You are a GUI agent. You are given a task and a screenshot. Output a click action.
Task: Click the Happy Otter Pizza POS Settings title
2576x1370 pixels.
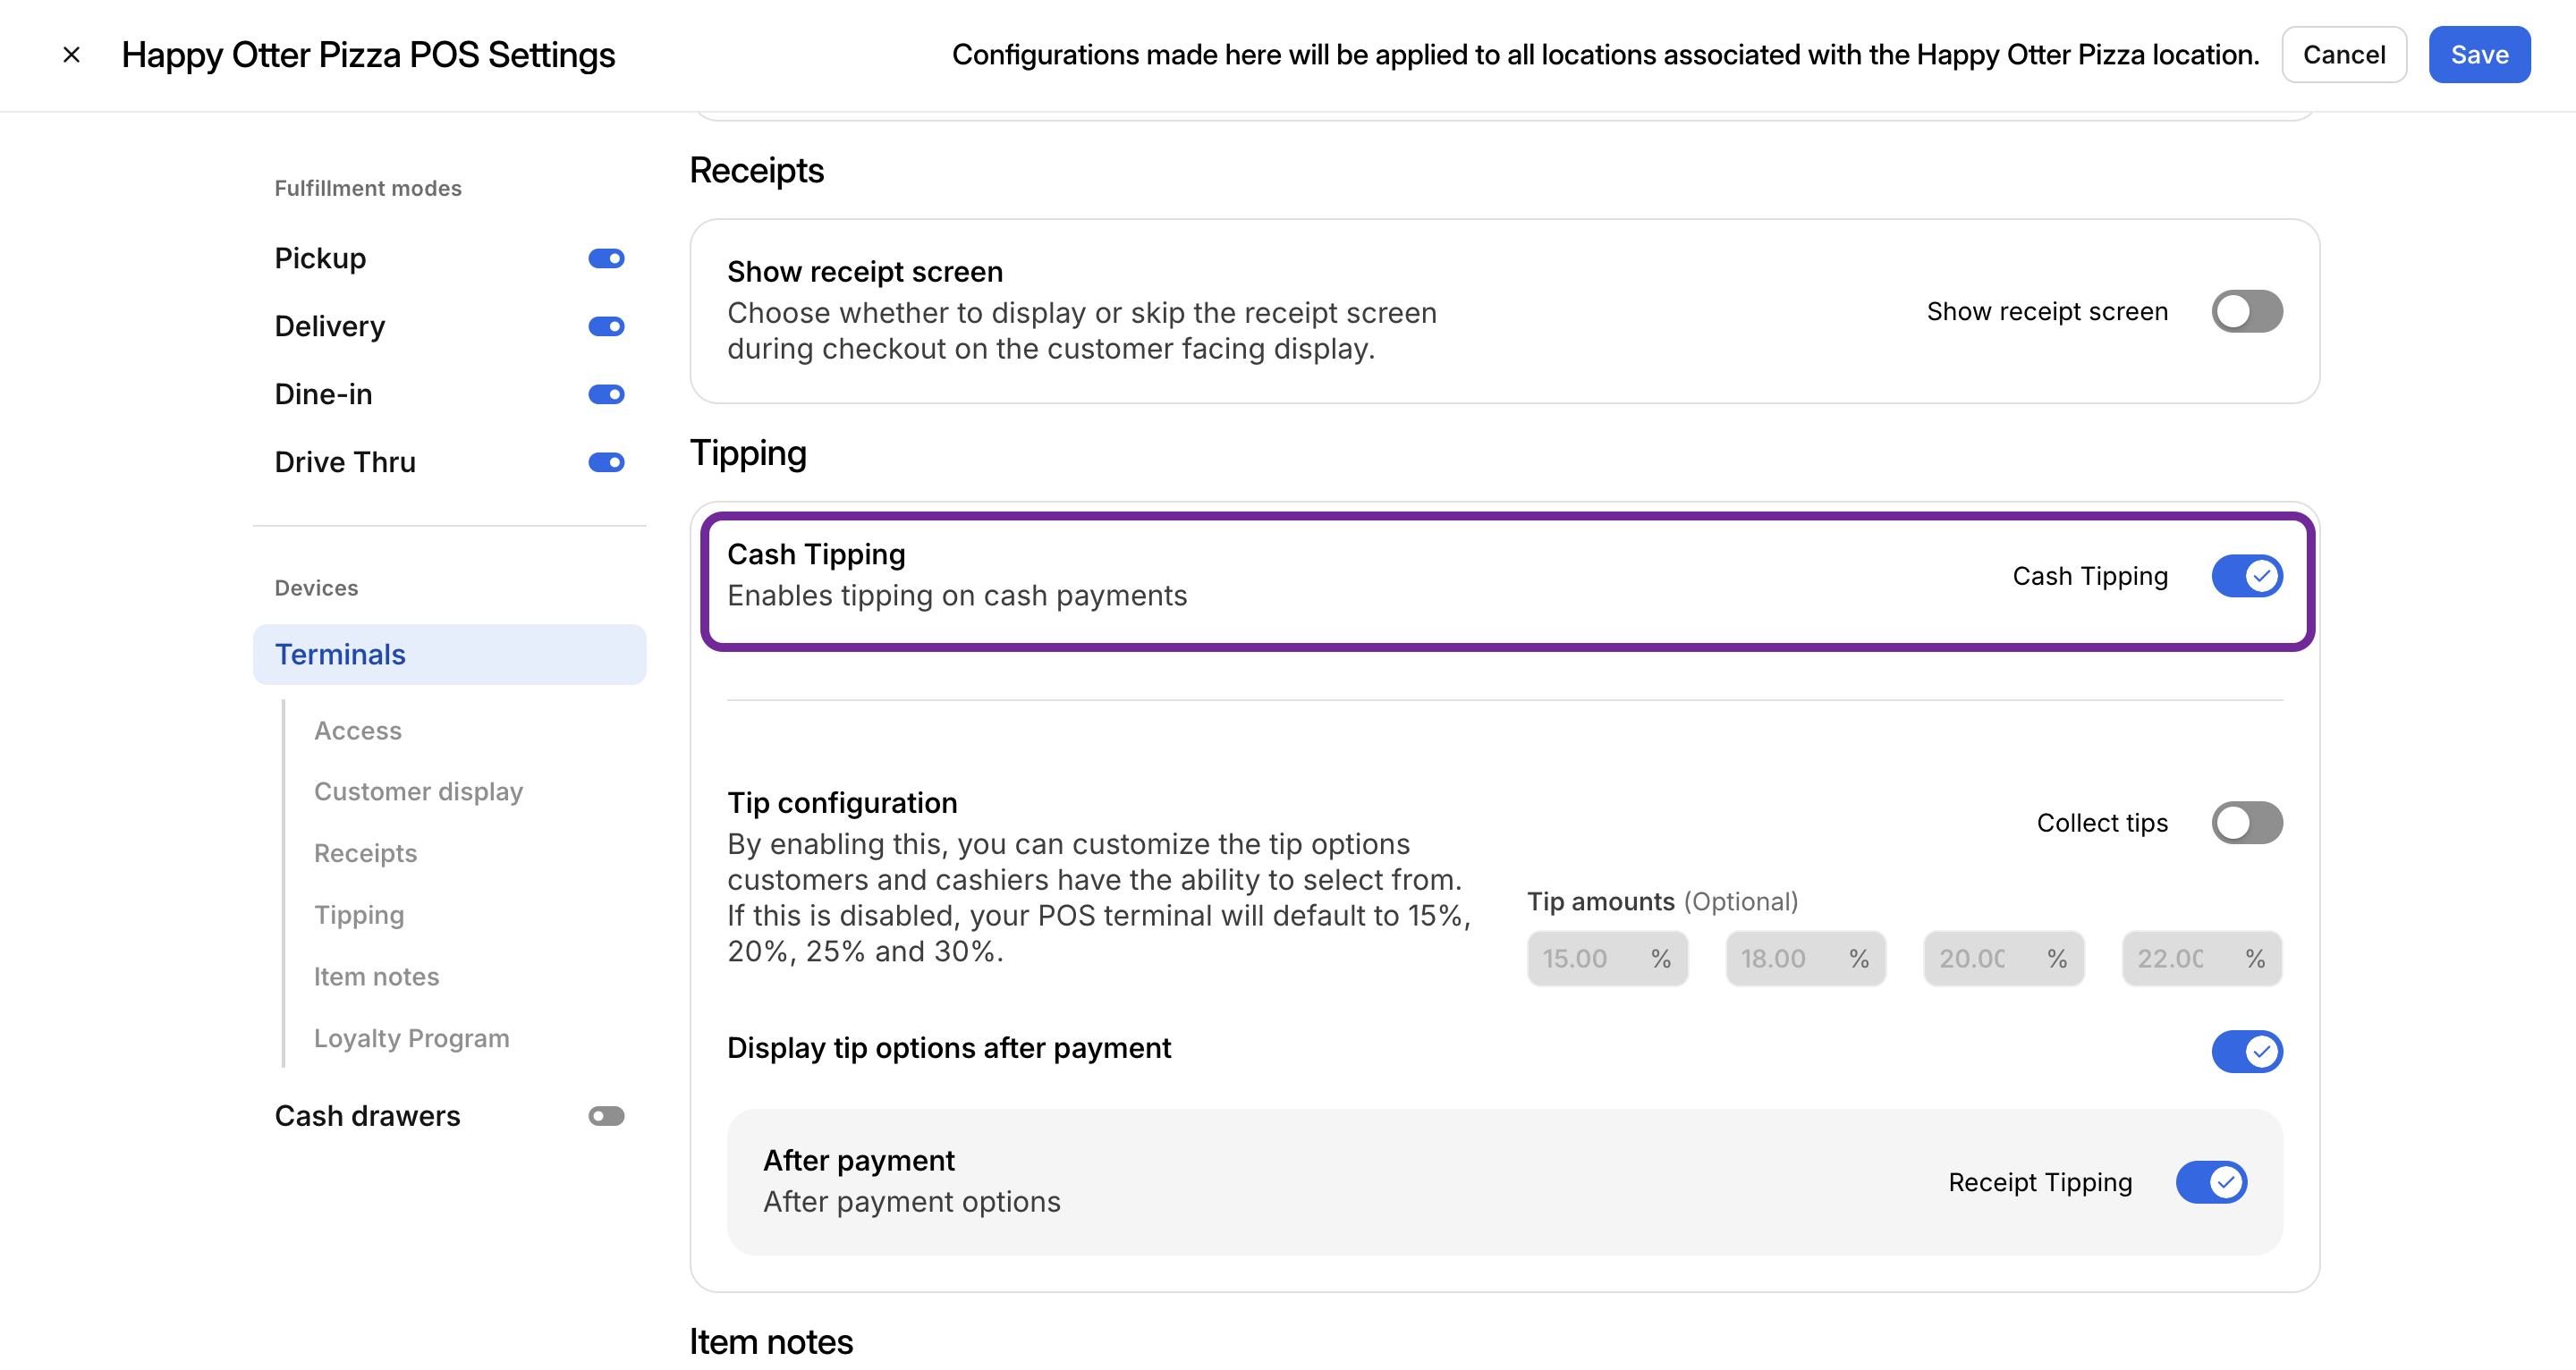368,55
